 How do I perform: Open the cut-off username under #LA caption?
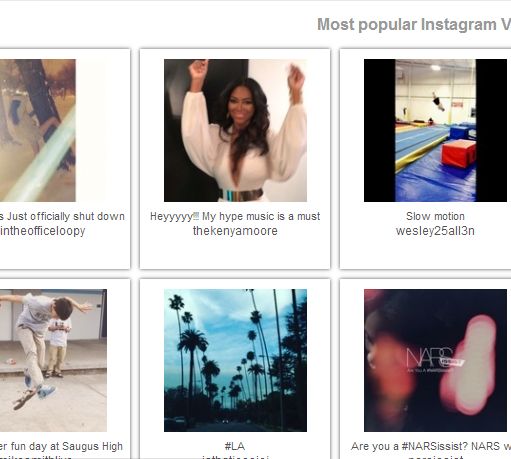pos(235,457)
